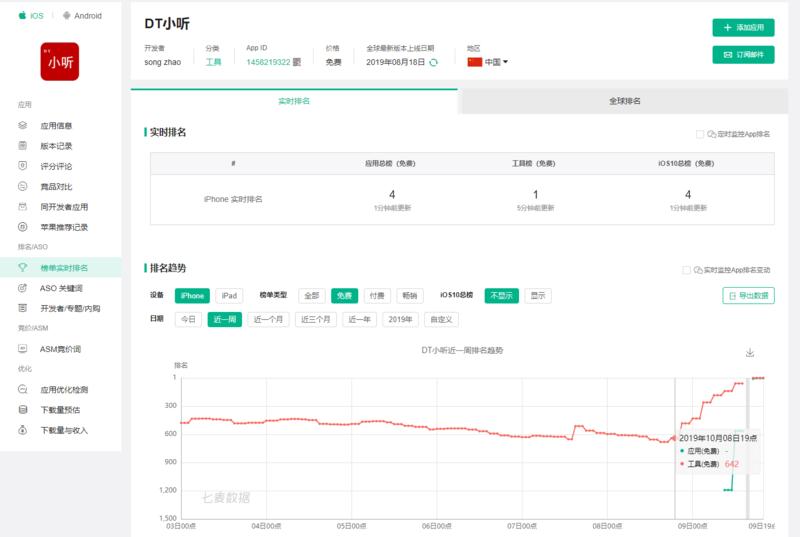Screen dimensions: 800x537
Task: Enable 实时监控App排名变动 checkbox
Action: click(x=686, y=270)
